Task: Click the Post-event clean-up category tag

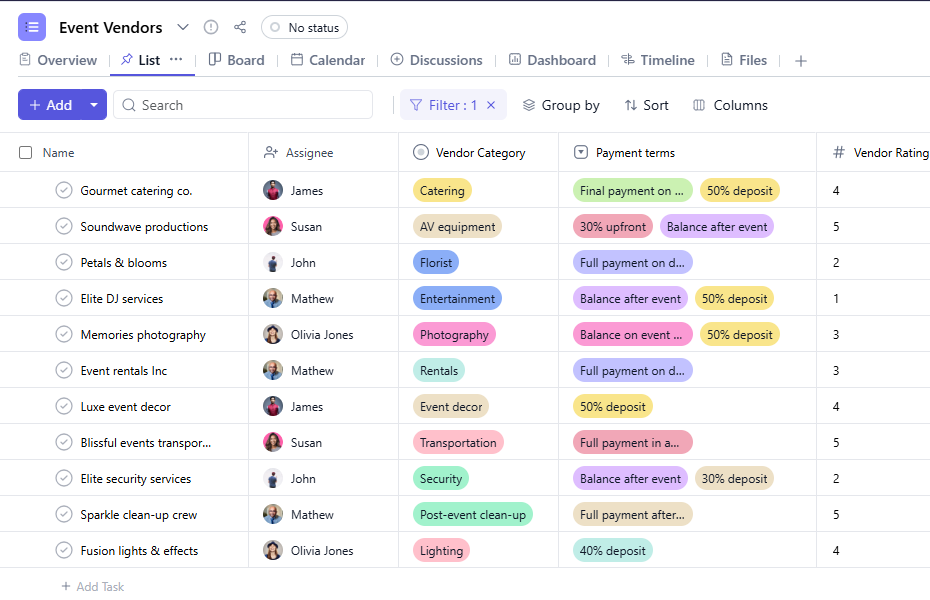Action: coord(473,515)
